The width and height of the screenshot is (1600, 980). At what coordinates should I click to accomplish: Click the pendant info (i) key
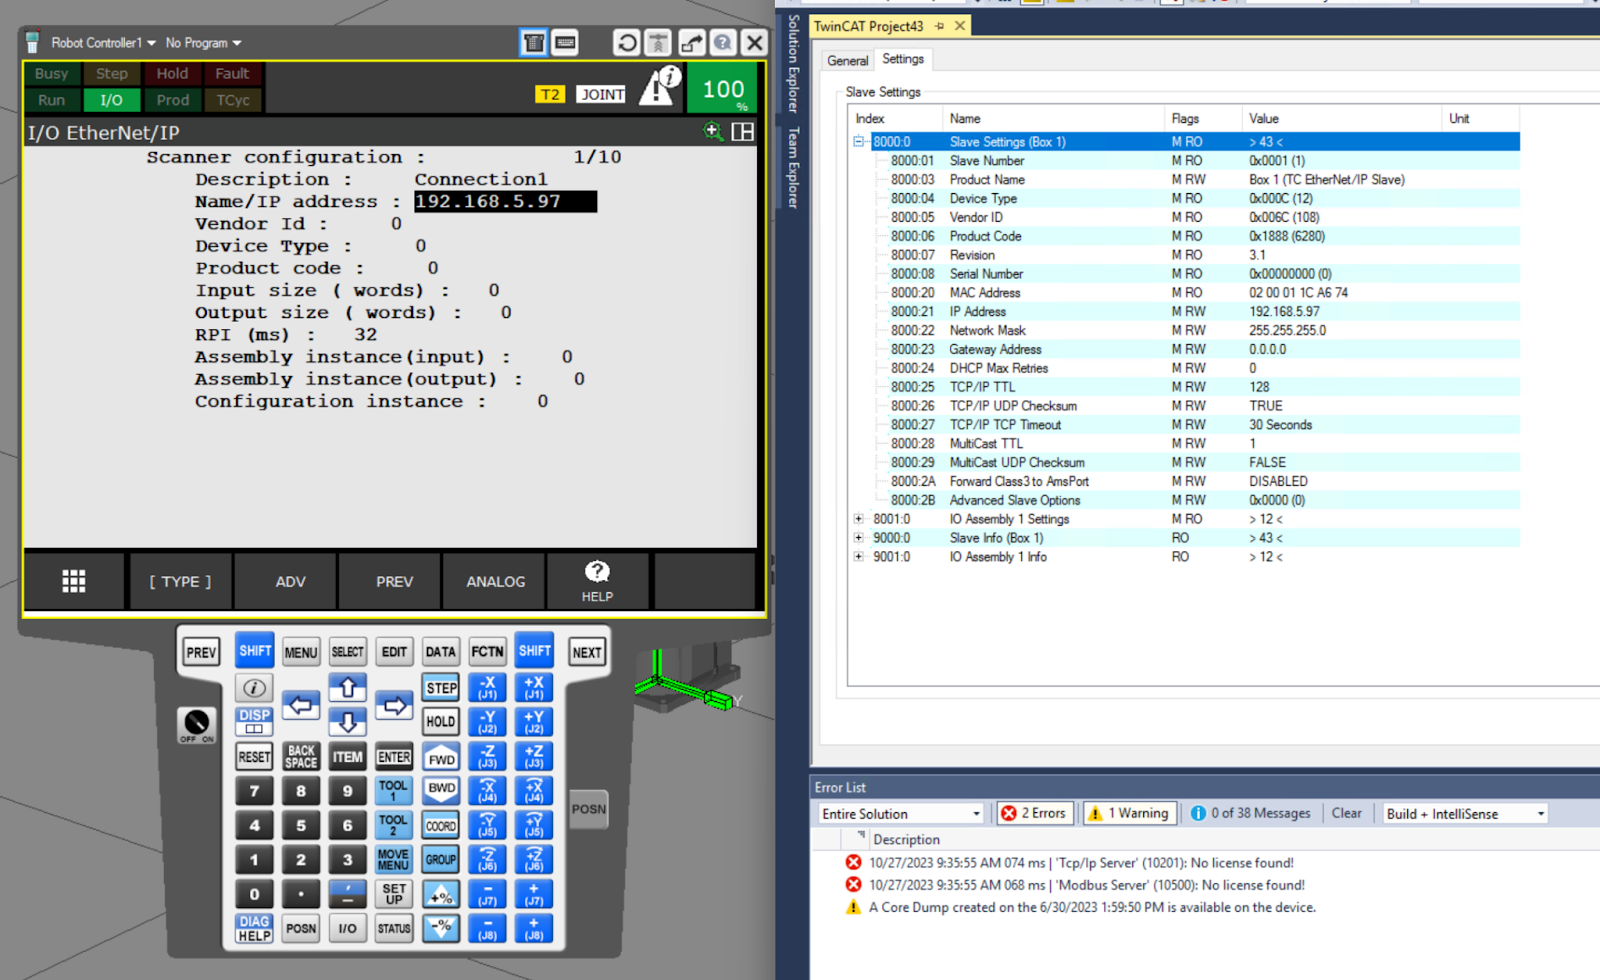point(254,688)
